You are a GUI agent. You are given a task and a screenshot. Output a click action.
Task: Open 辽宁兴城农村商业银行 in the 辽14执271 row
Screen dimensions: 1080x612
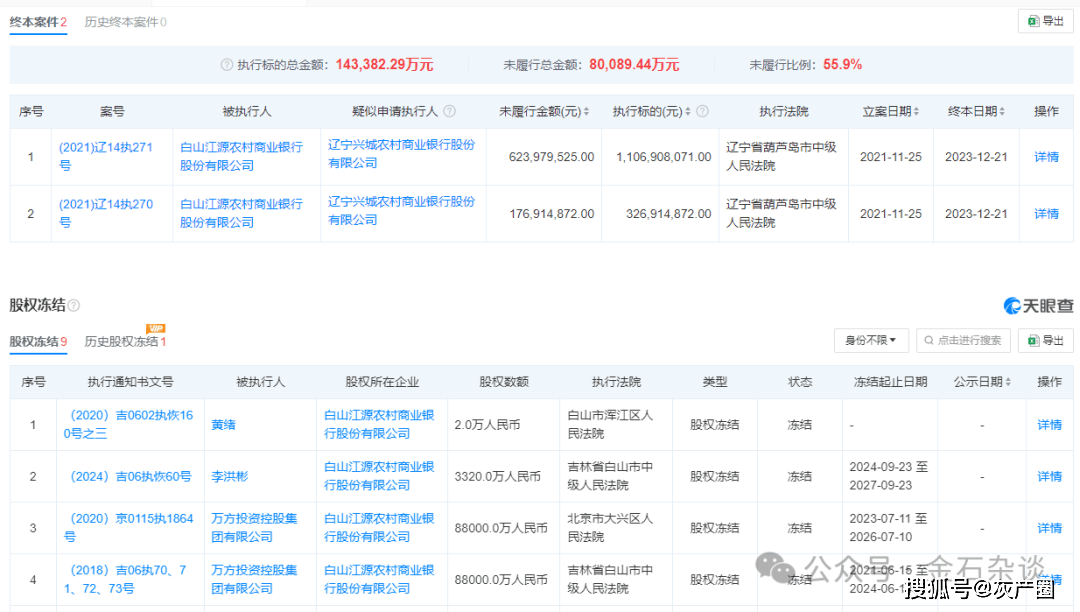402,154
